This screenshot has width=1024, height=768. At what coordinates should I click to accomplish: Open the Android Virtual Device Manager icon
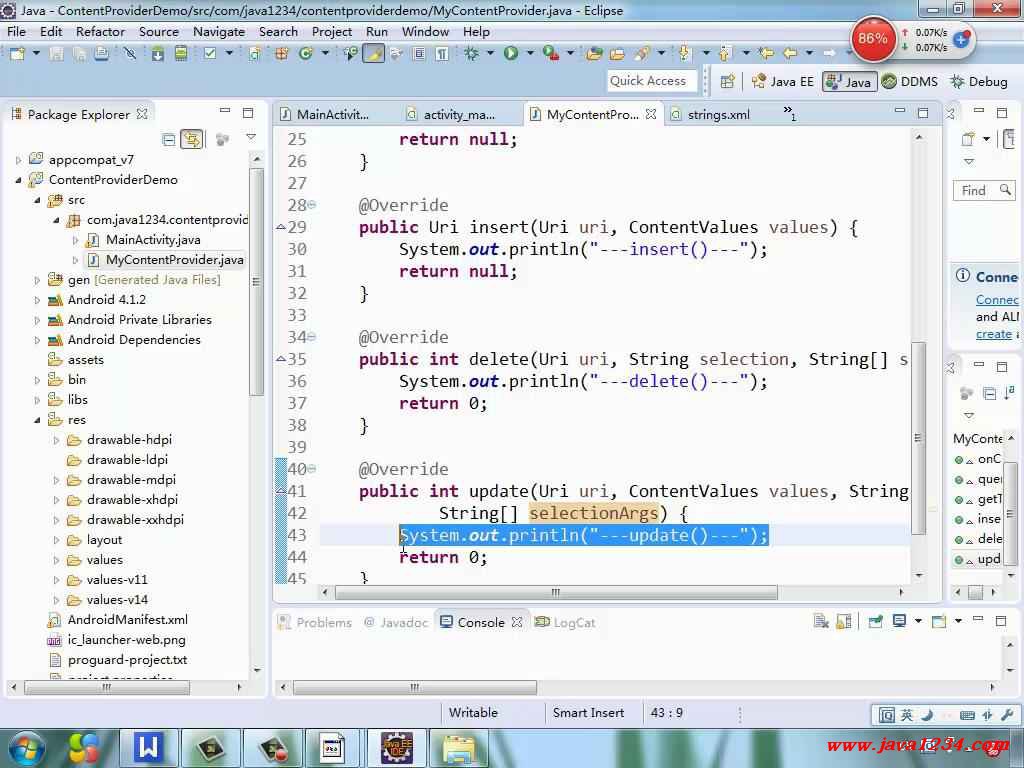pos(181,54)
